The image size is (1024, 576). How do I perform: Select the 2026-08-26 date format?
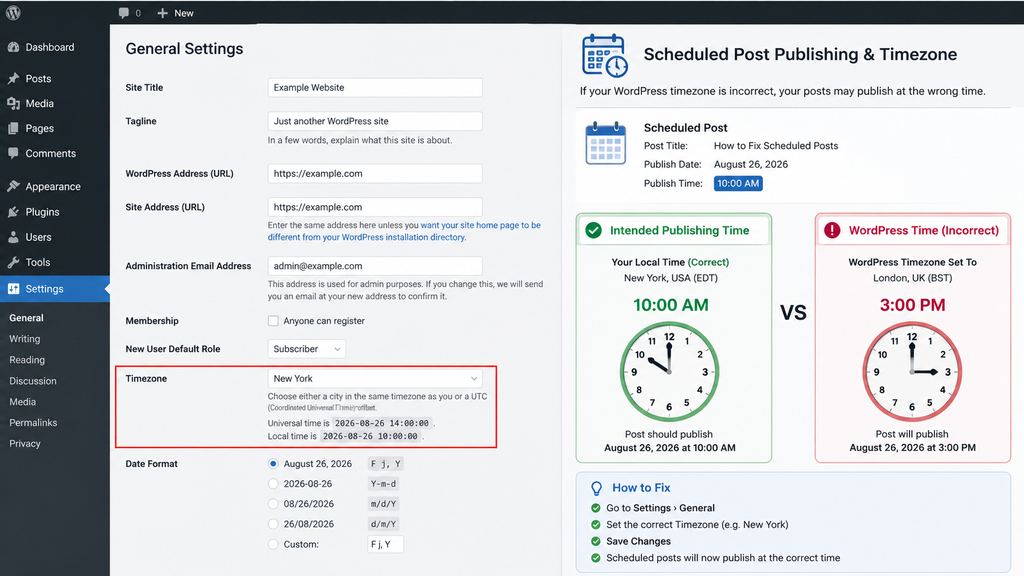tap(273, 484)
